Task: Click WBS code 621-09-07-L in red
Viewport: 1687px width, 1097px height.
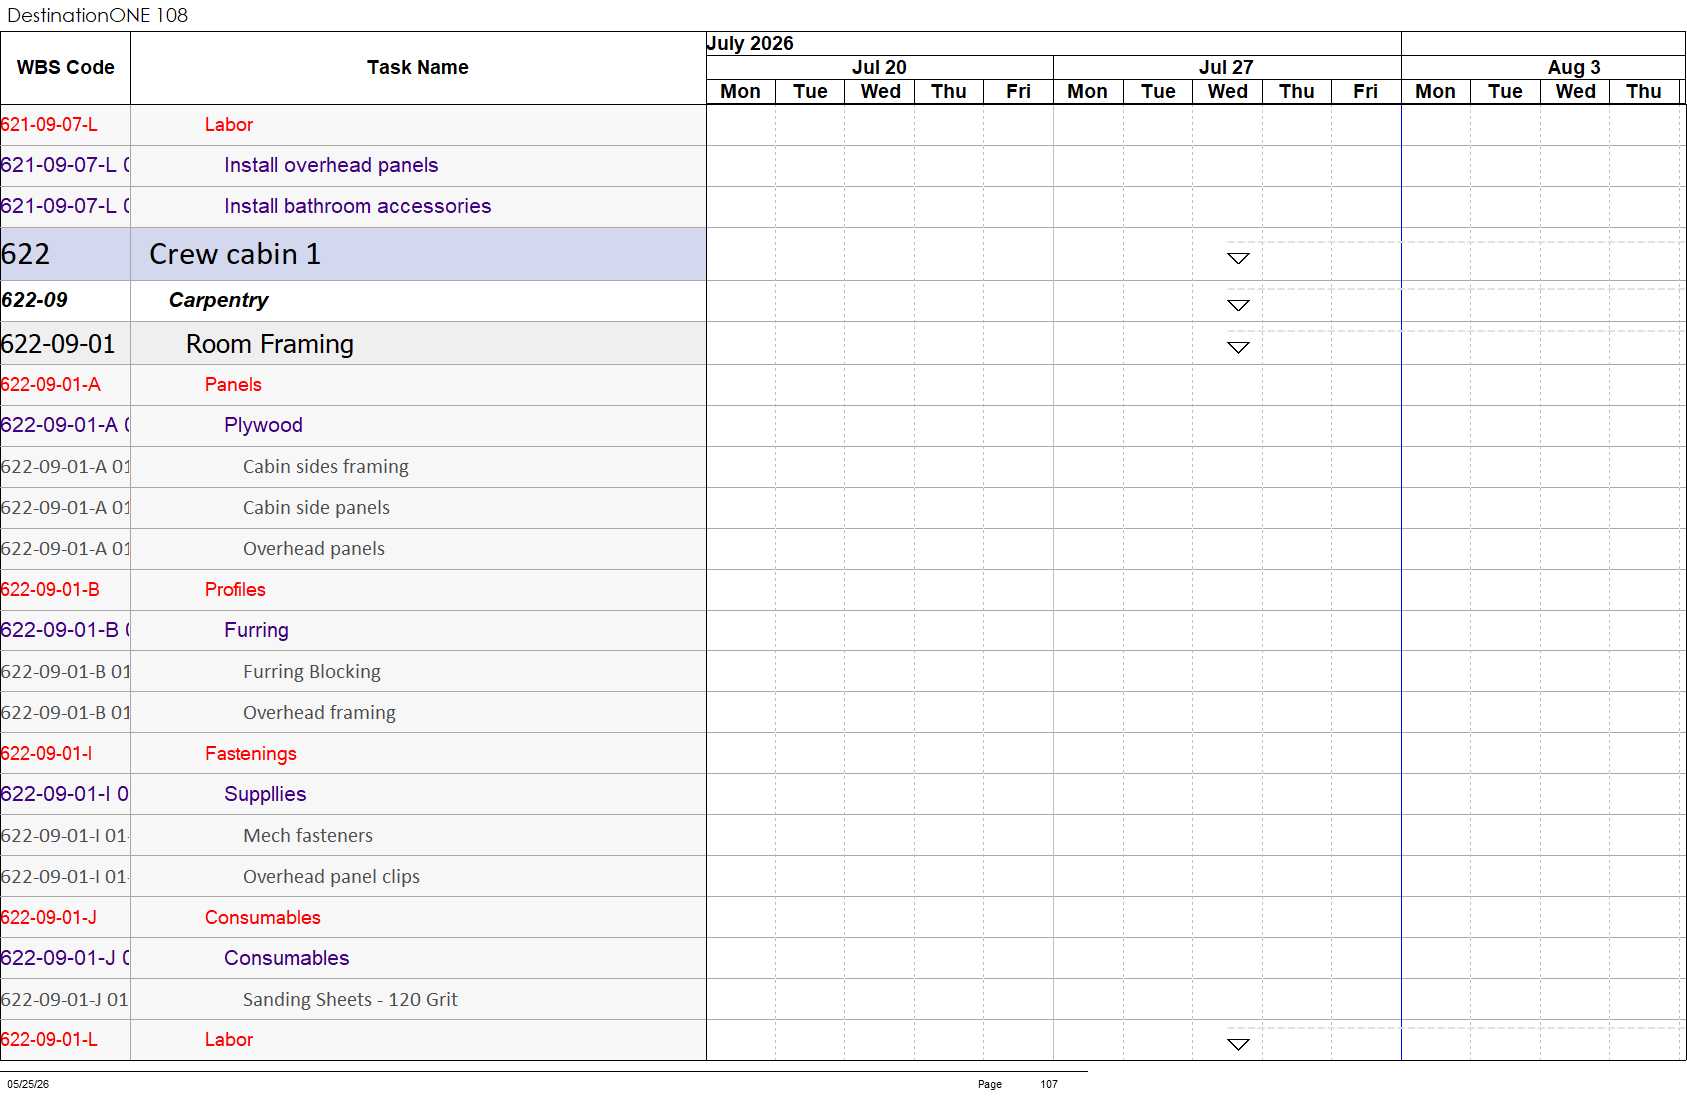Action: (x=49, y=125)
